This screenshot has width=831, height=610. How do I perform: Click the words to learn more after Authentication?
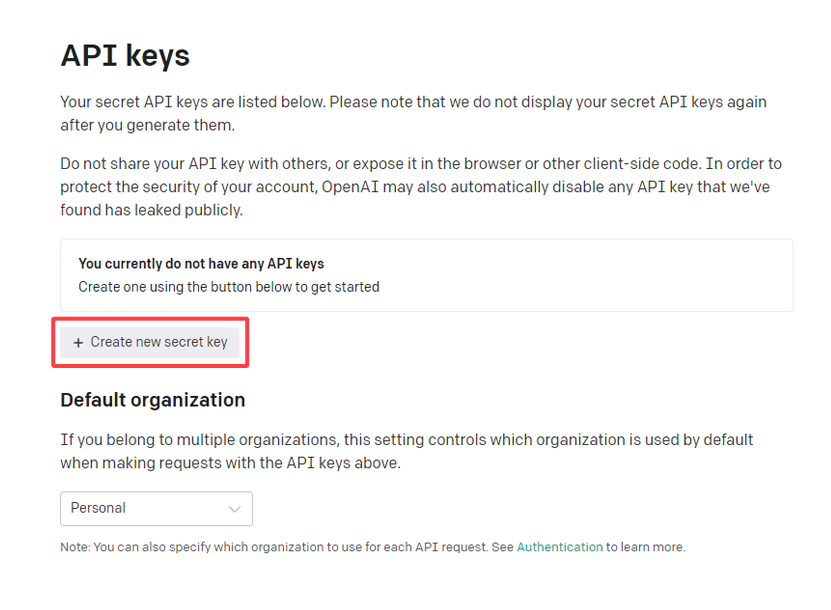coord(646,548)
